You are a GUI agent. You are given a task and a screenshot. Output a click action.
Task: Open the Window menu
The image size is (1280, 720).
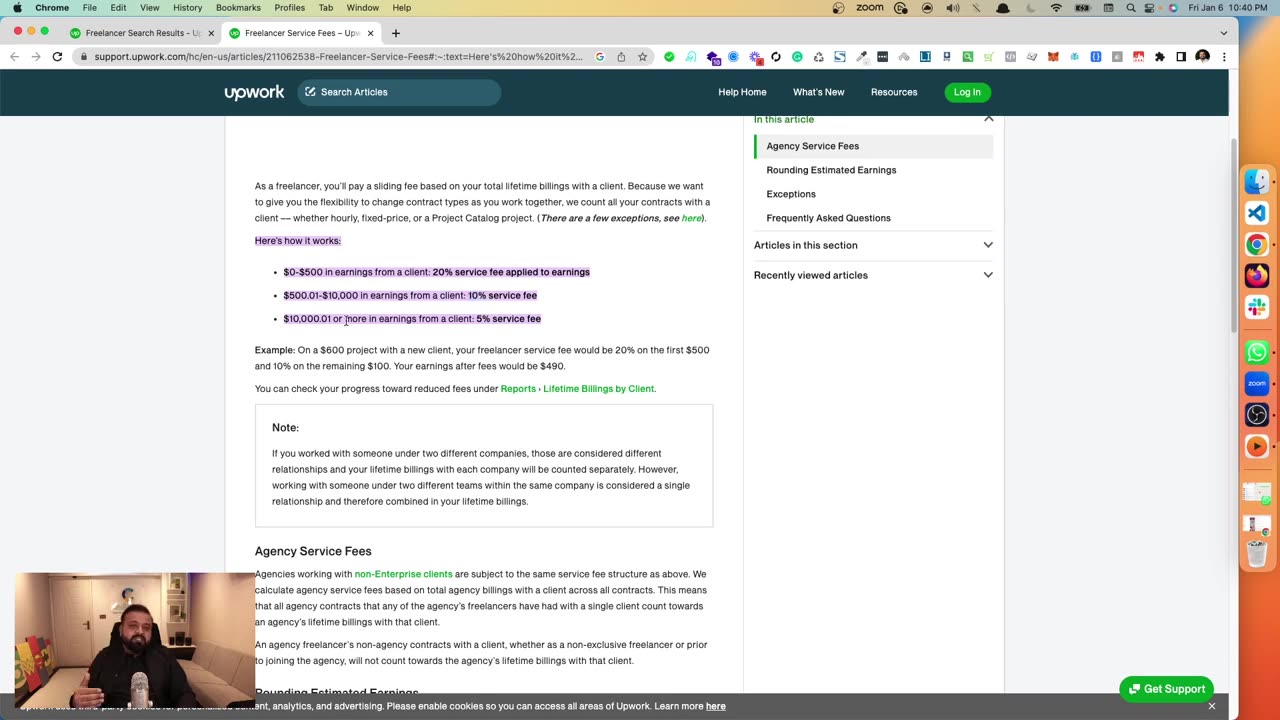pyautogui.click(x=362, y=8)
